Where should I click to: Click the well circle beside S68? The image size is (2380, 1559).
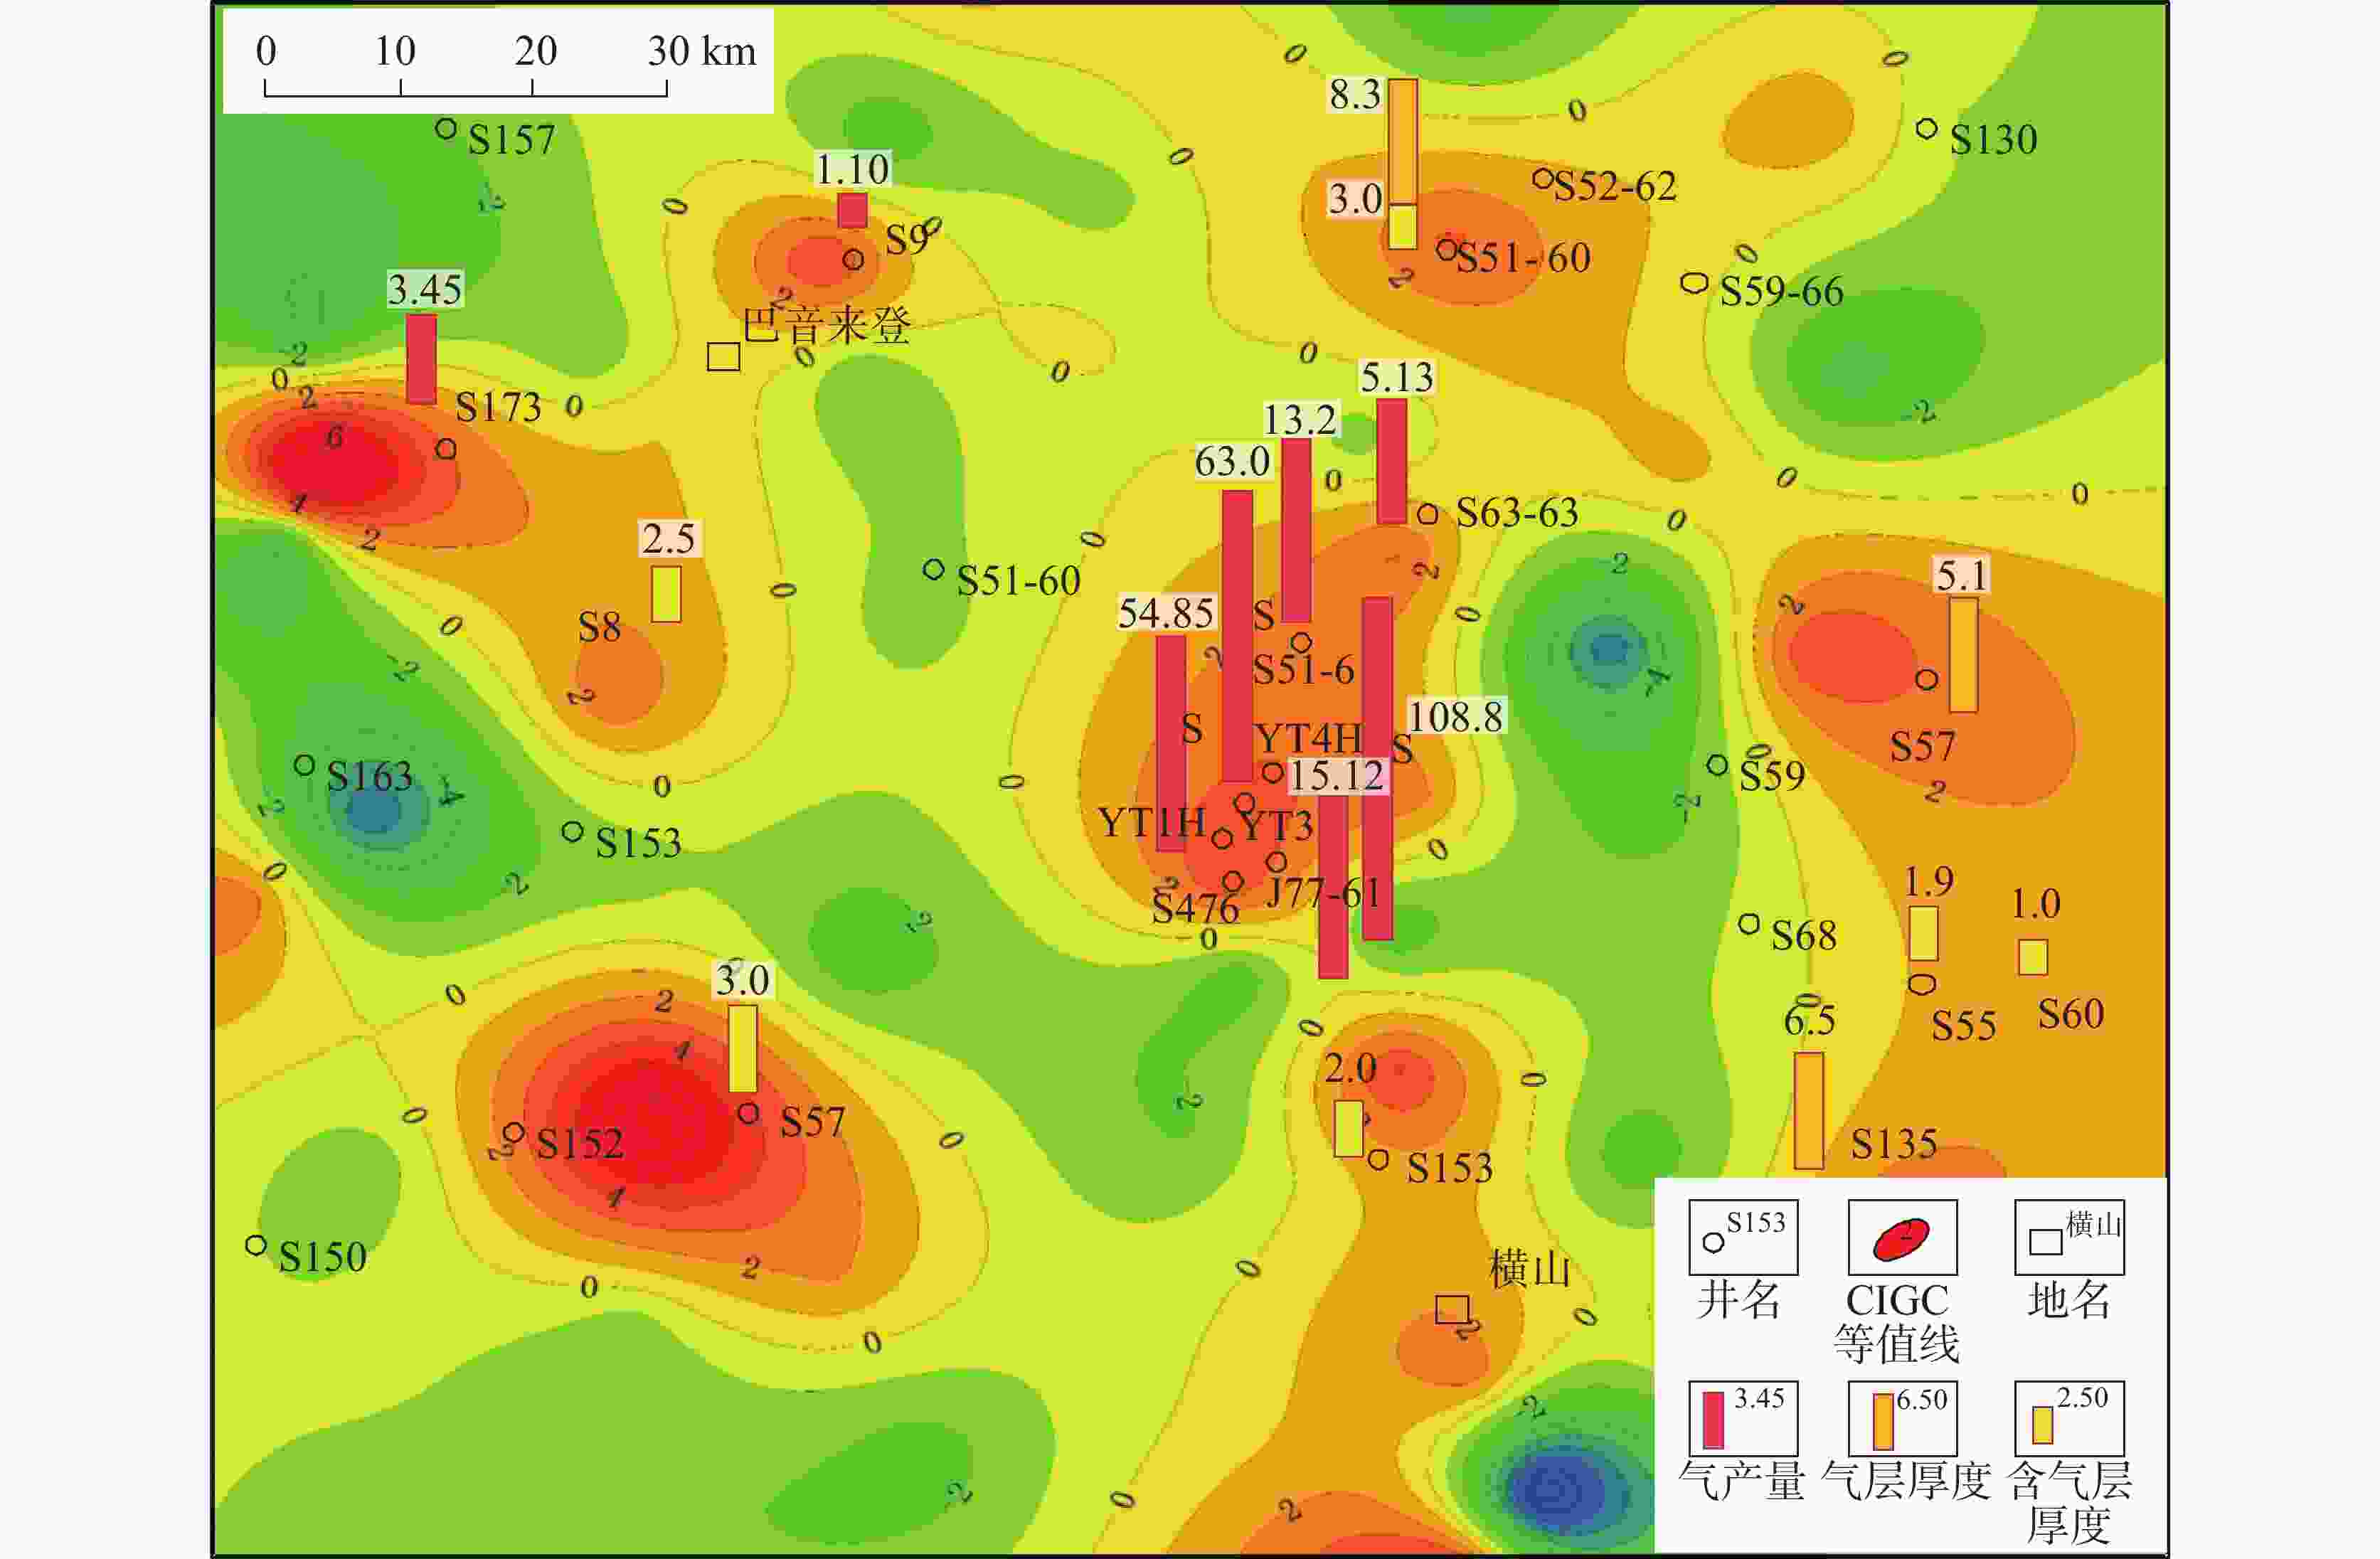click(x=1749, y=924)
